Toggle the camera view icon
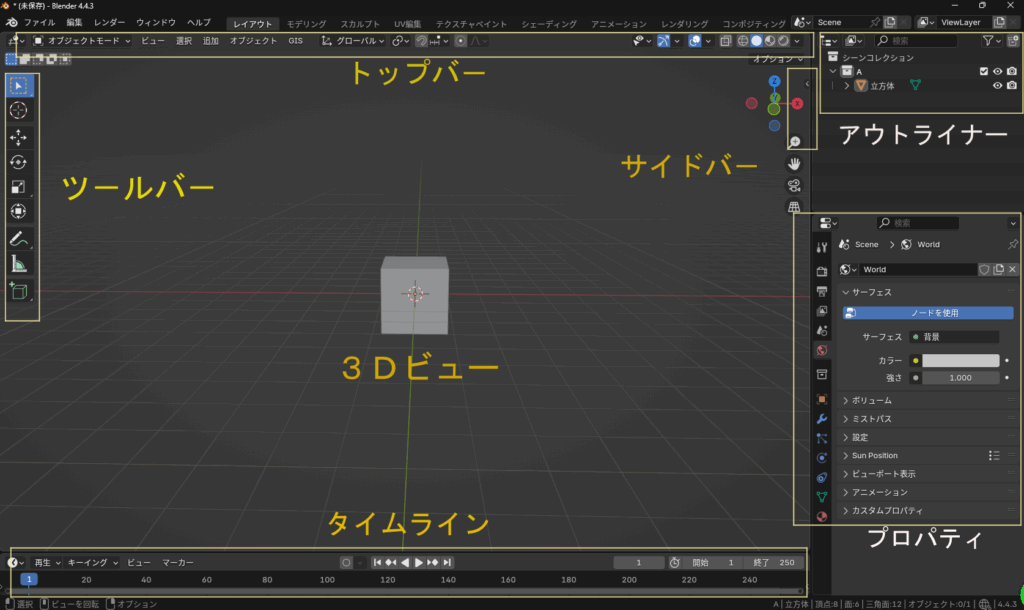 pos(794,185)
